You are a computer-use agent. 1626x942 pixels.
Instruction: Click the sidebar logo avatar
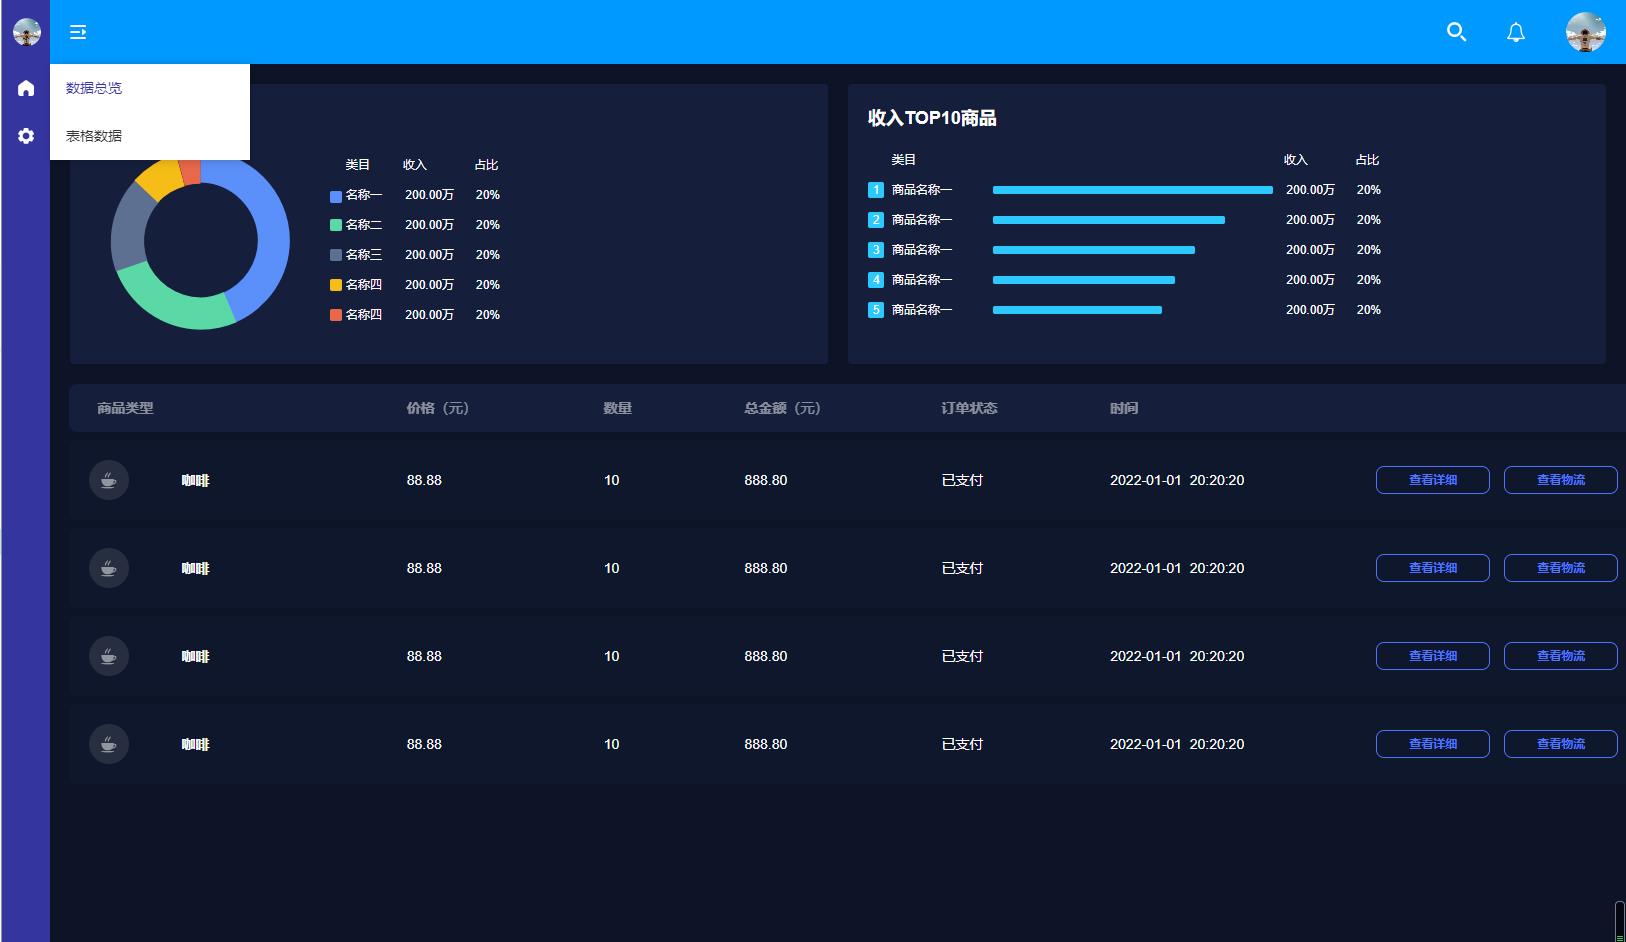27,32
